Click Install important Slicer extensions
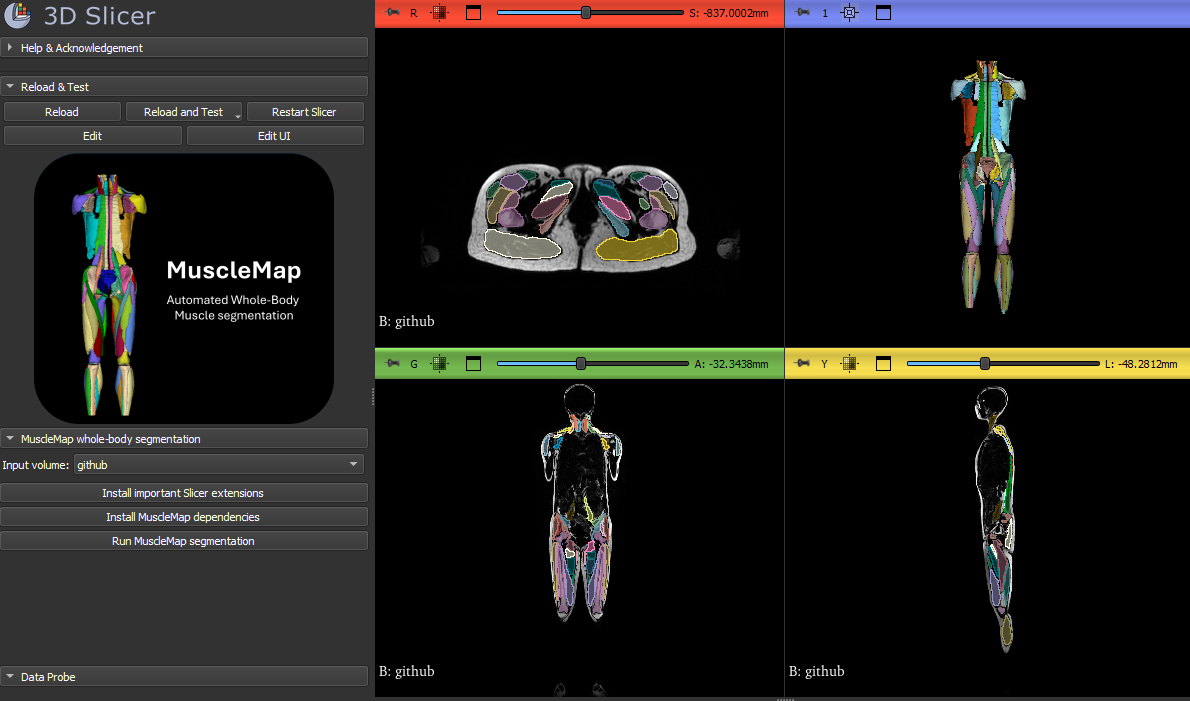Screen dimensions: 1190x701 click(x=184, y=493)
